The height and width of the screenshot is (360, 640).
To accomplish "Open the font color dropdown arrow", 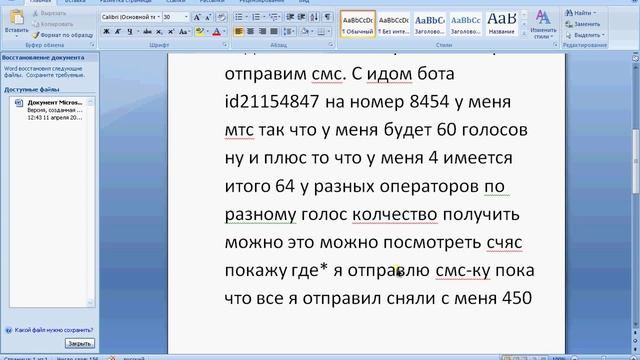I will tap(224, 31).
